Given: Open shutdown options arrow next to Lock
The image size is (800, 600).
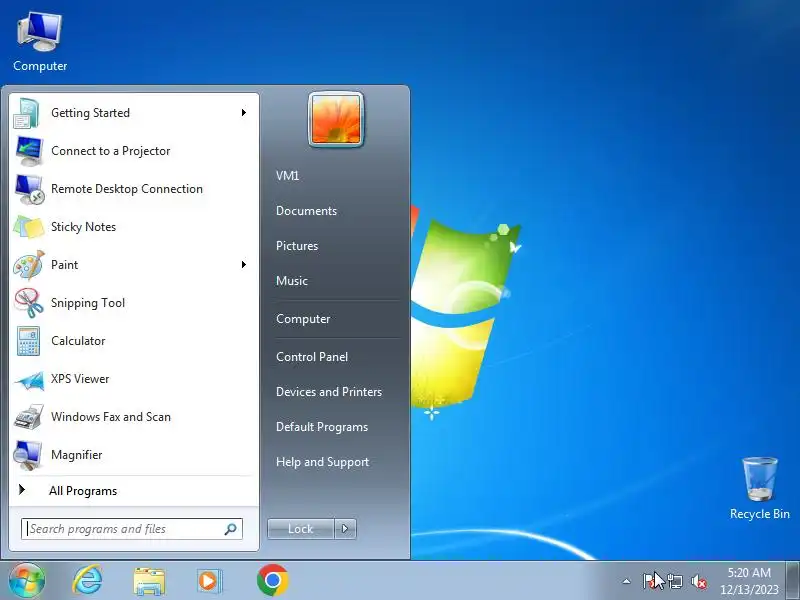Looking at the screenshot, I should pos(345,529).
